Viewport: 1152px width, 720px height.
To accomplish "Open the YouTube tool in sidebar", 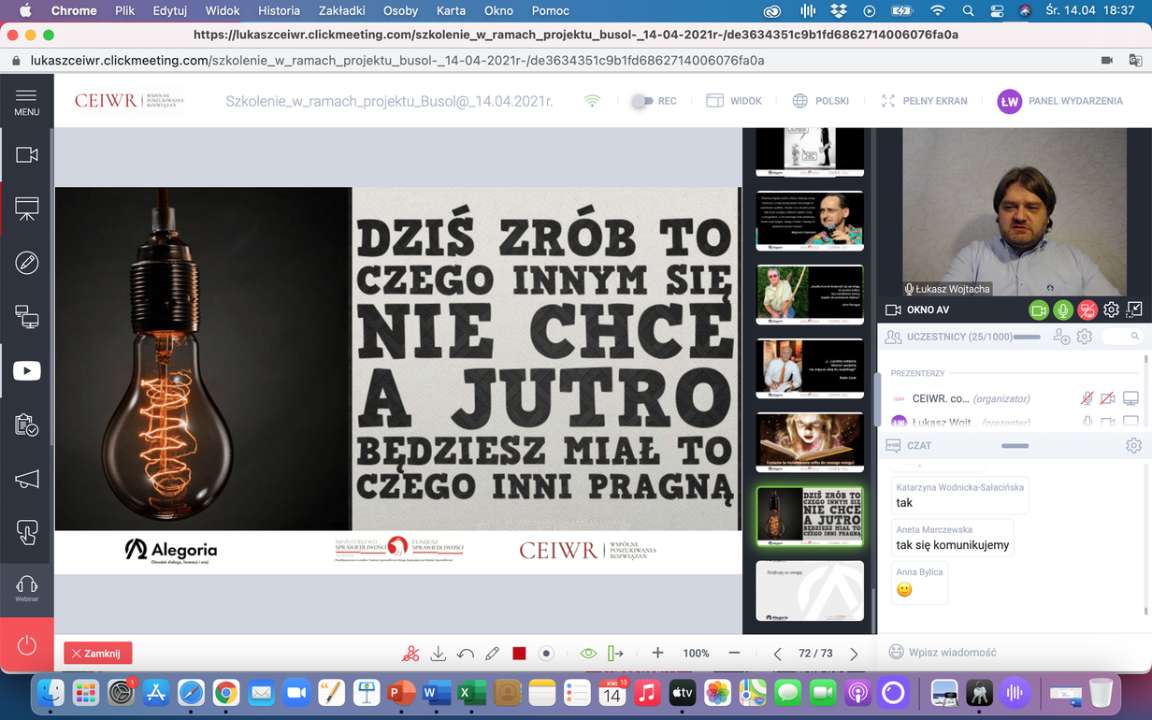I will (27, 371).
